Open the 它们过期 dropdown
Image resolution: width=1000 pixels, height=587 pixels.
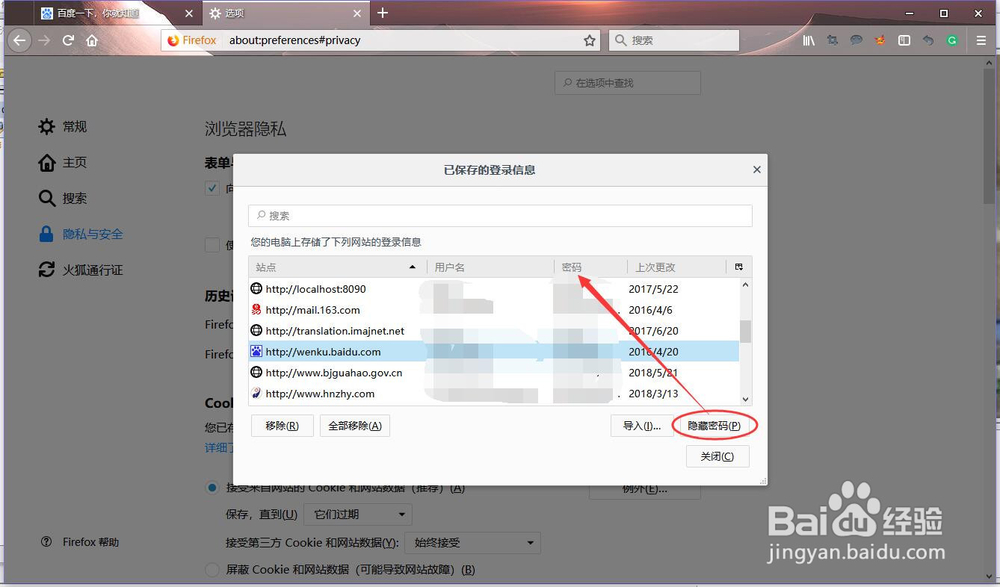pos(358,513)
